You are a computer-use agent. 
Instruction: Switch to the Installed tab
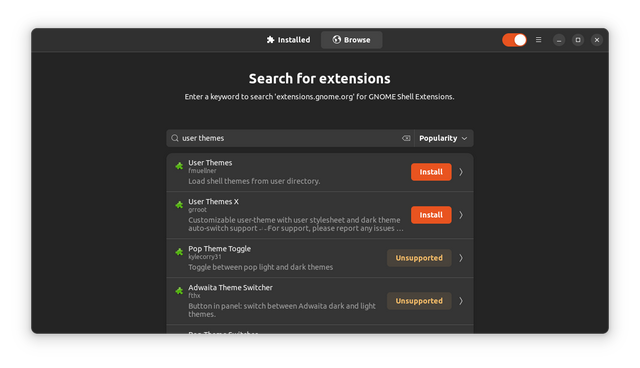[x=289, y=40]
